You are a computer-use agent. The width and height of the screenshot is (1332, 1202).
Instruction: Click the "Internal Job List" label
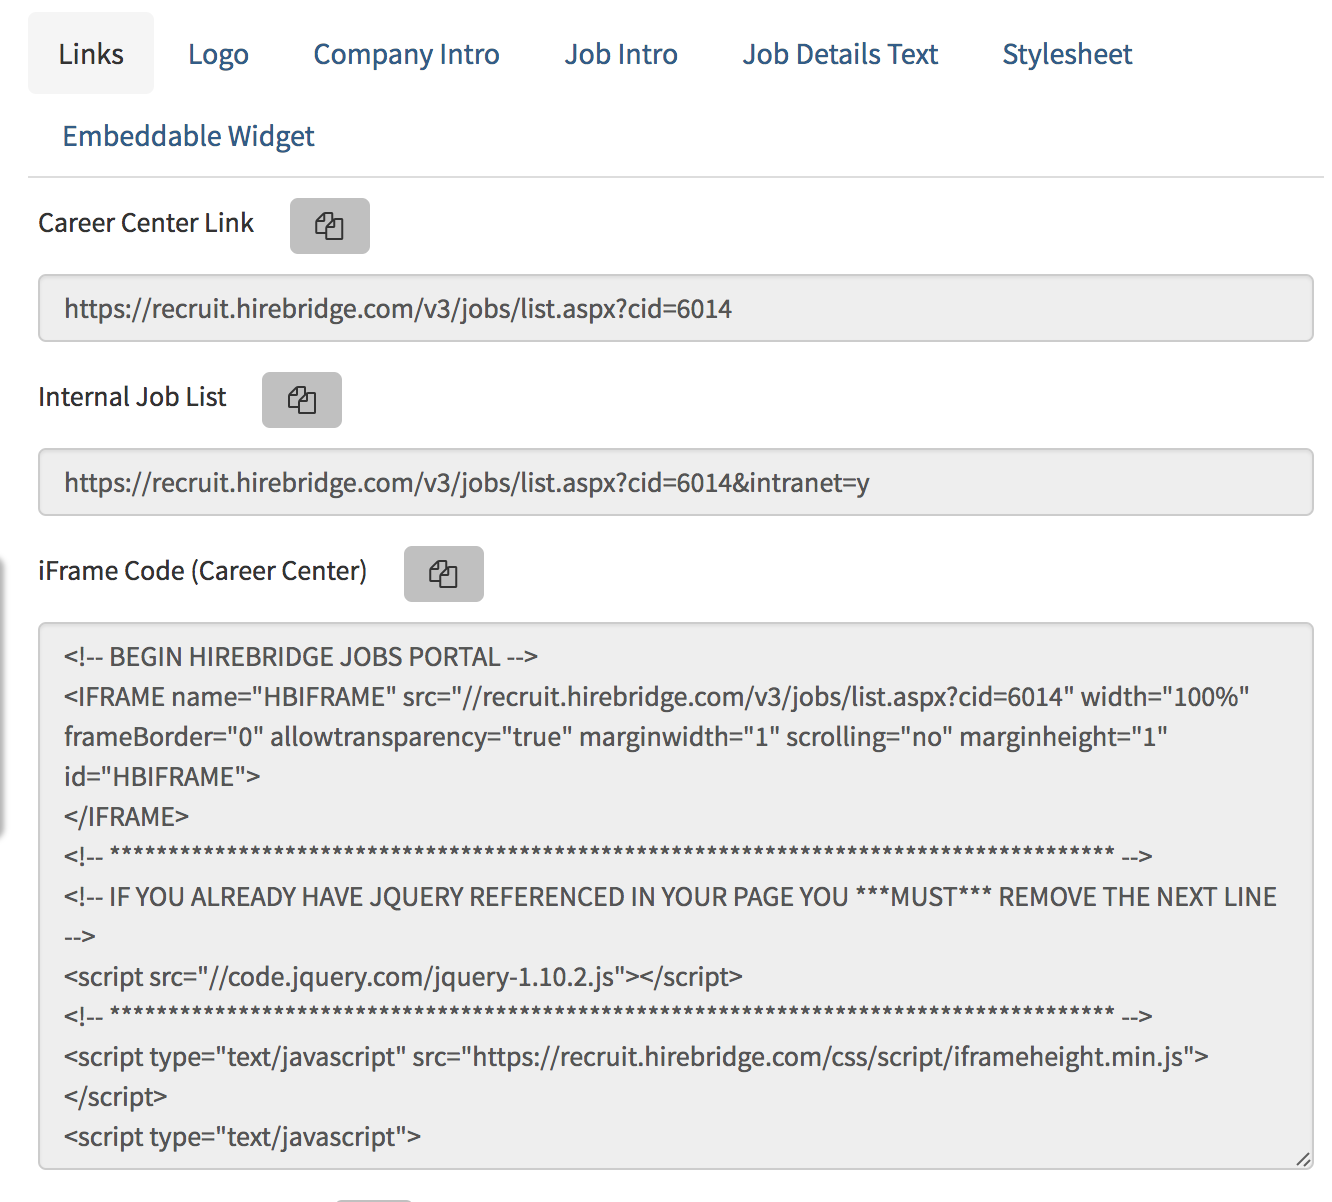[131, 396]
